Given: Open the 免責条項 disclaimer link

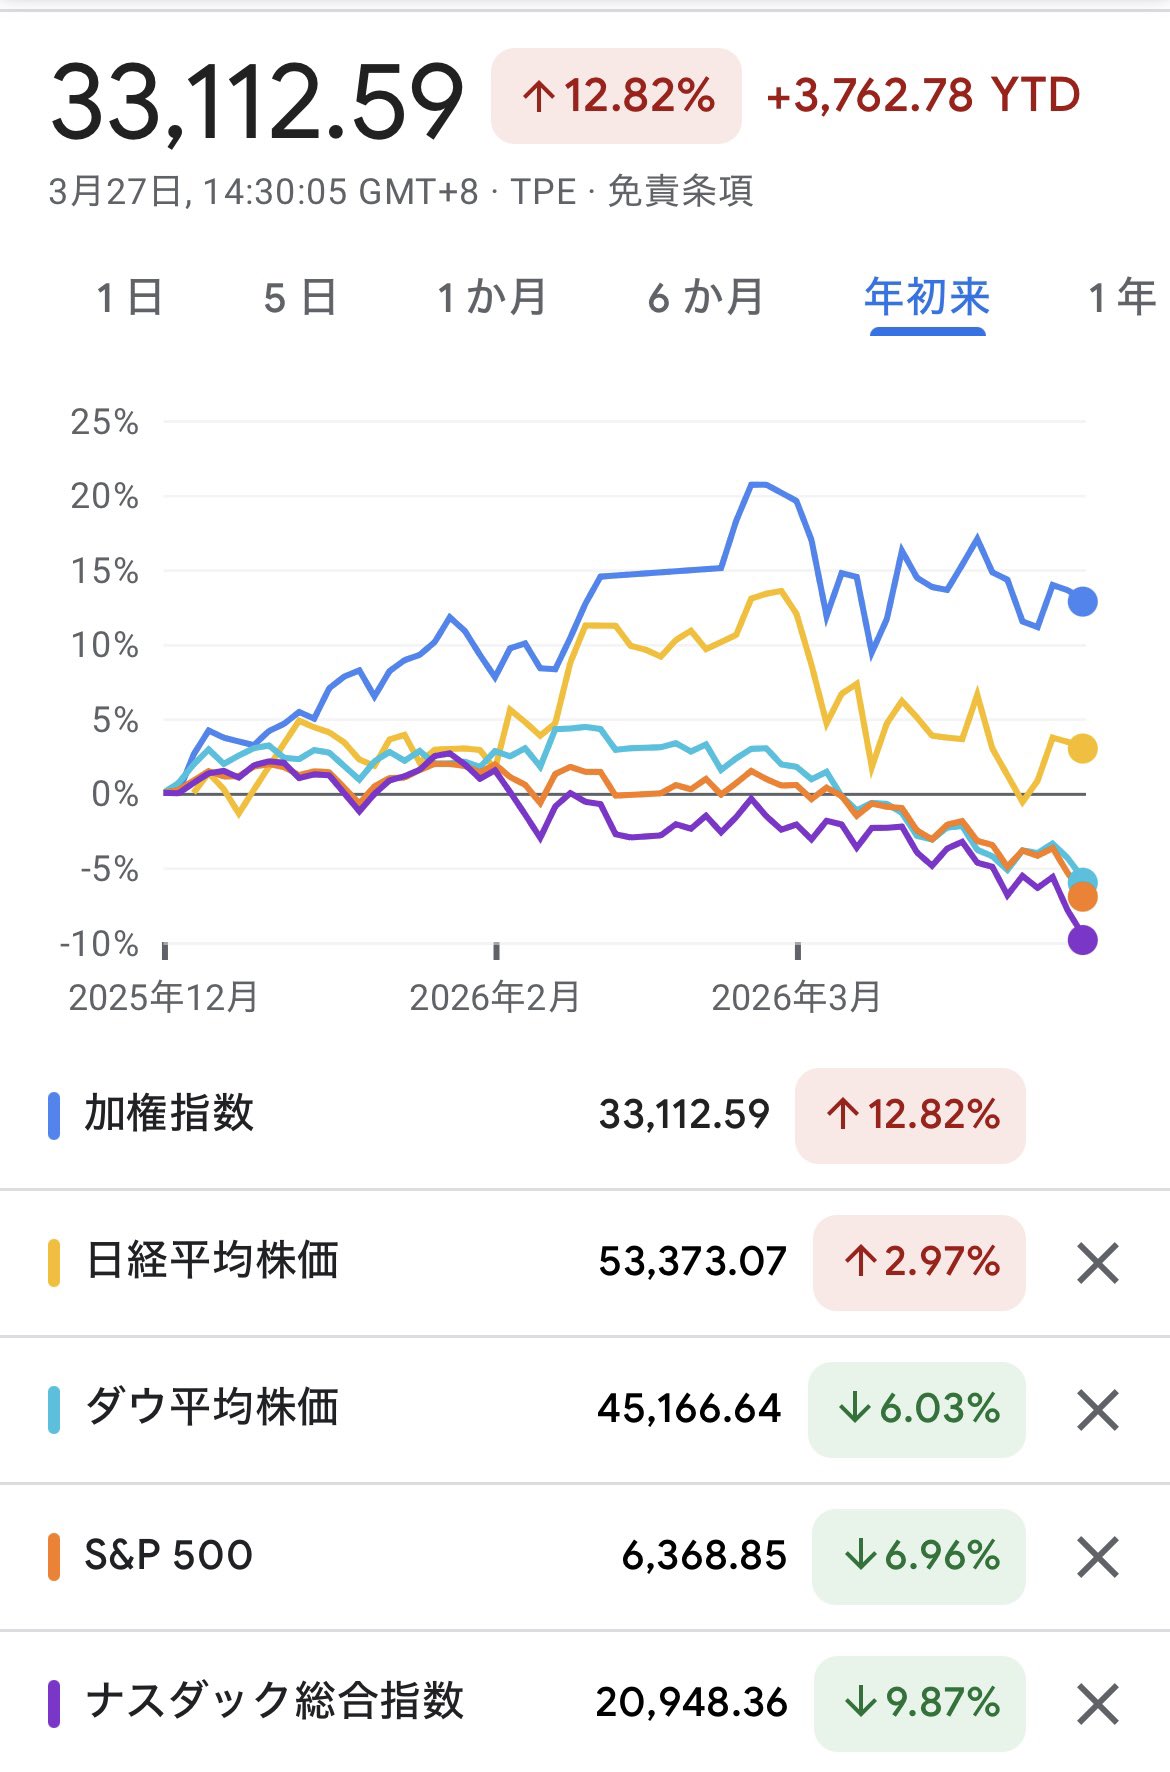Looking at the screenshot, I should [680, 191].
